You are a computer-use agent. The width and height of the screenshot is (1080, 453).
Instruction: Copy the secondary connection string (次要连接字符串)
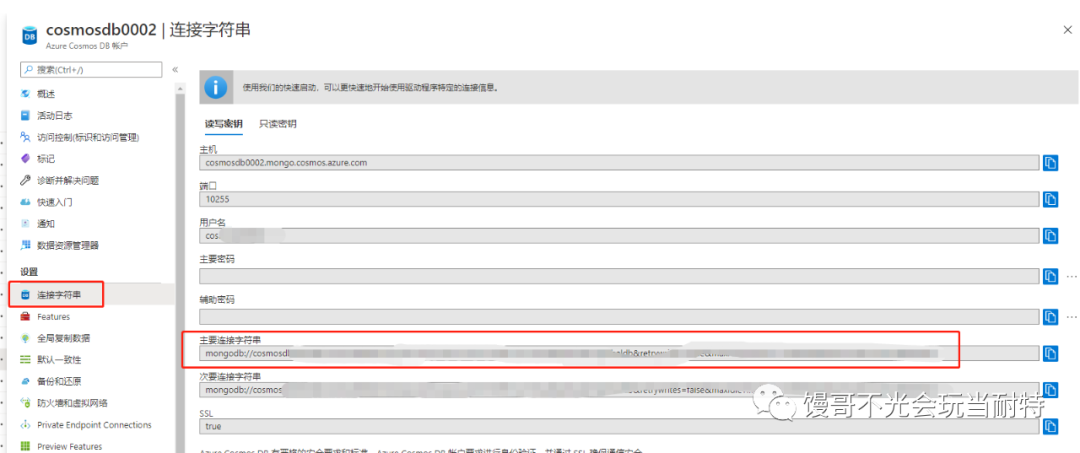(1050, 390)
